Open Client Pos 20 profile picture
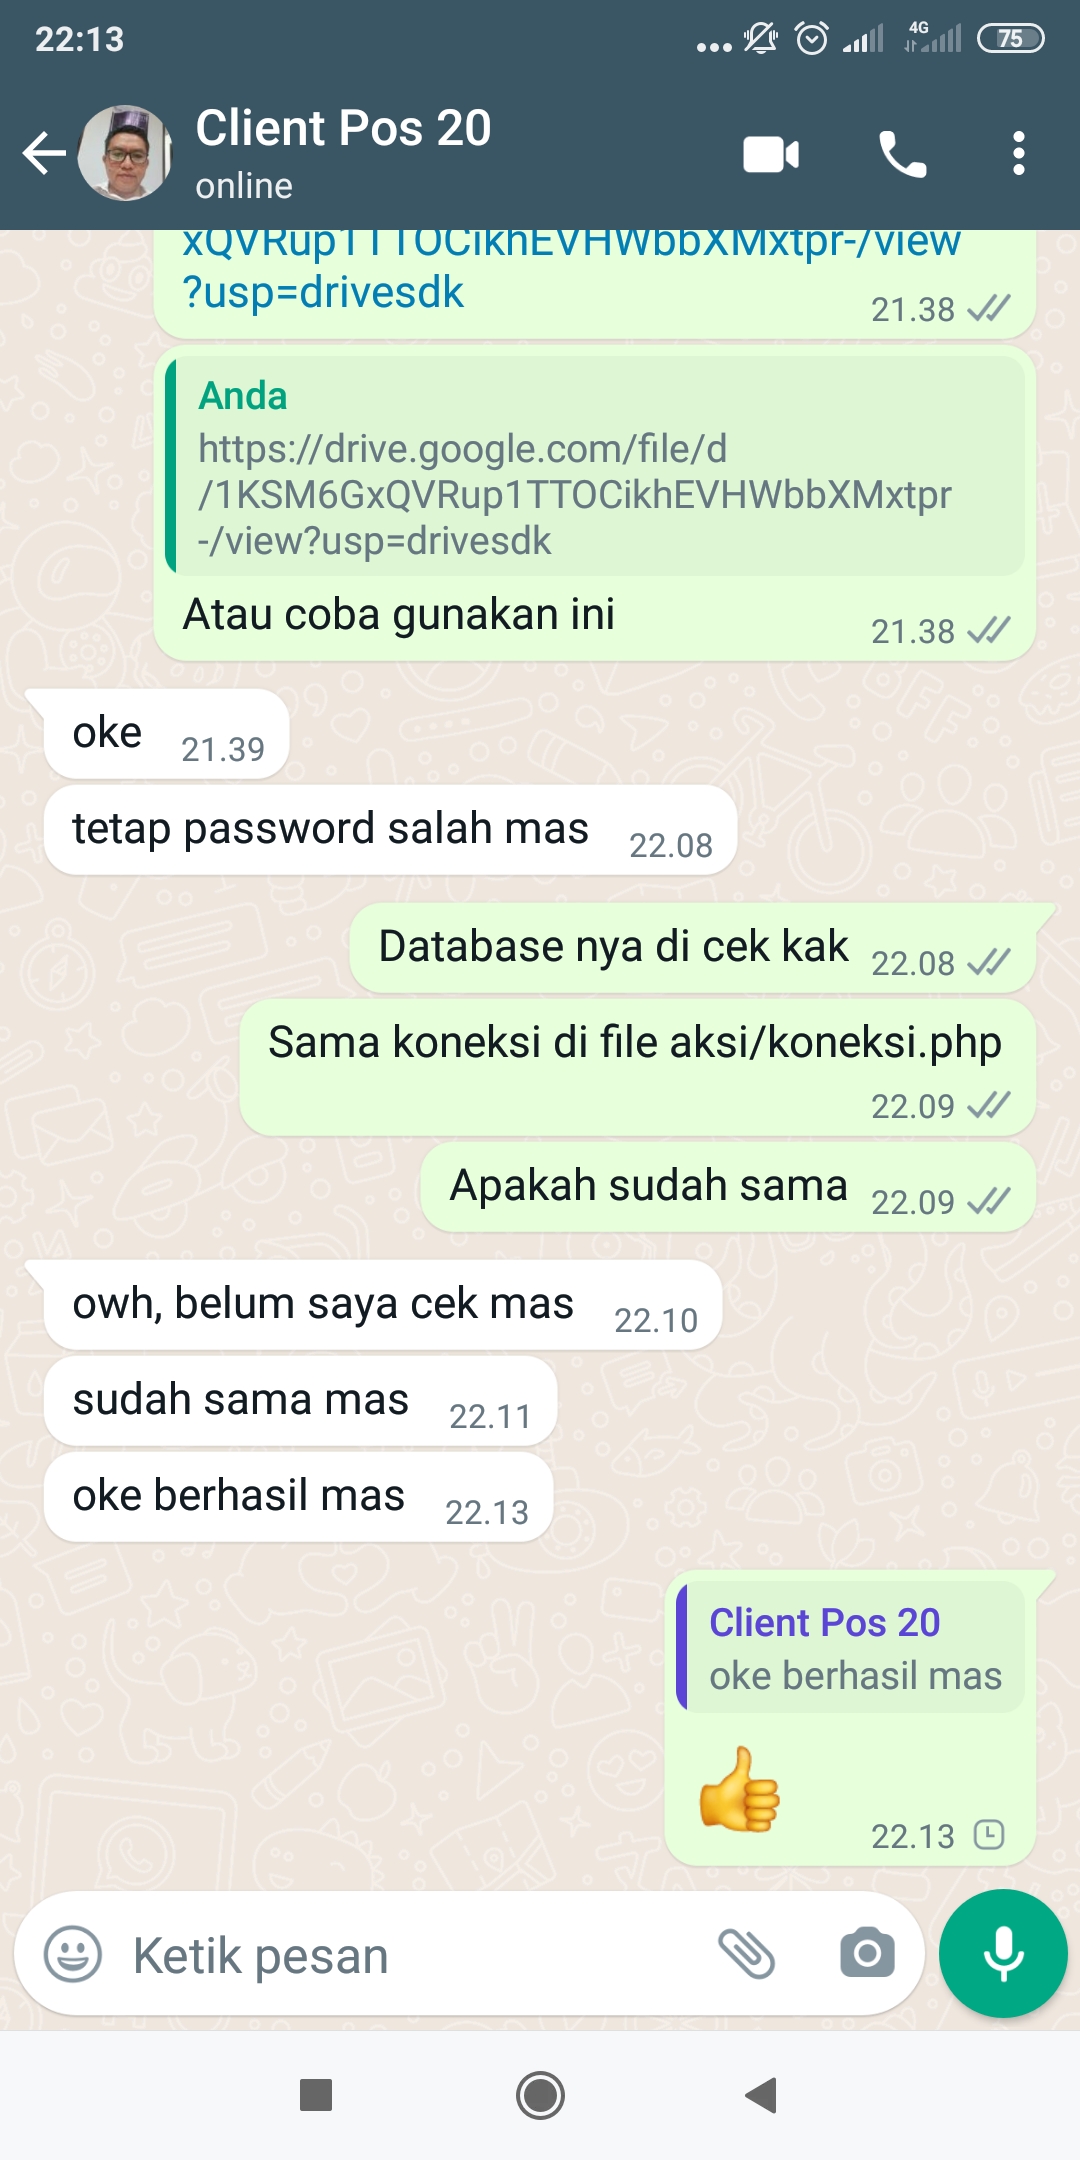 125,153
